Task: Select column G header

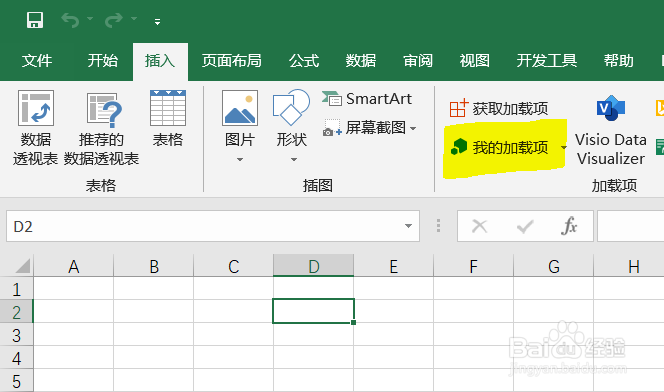Action: point(553,266)
